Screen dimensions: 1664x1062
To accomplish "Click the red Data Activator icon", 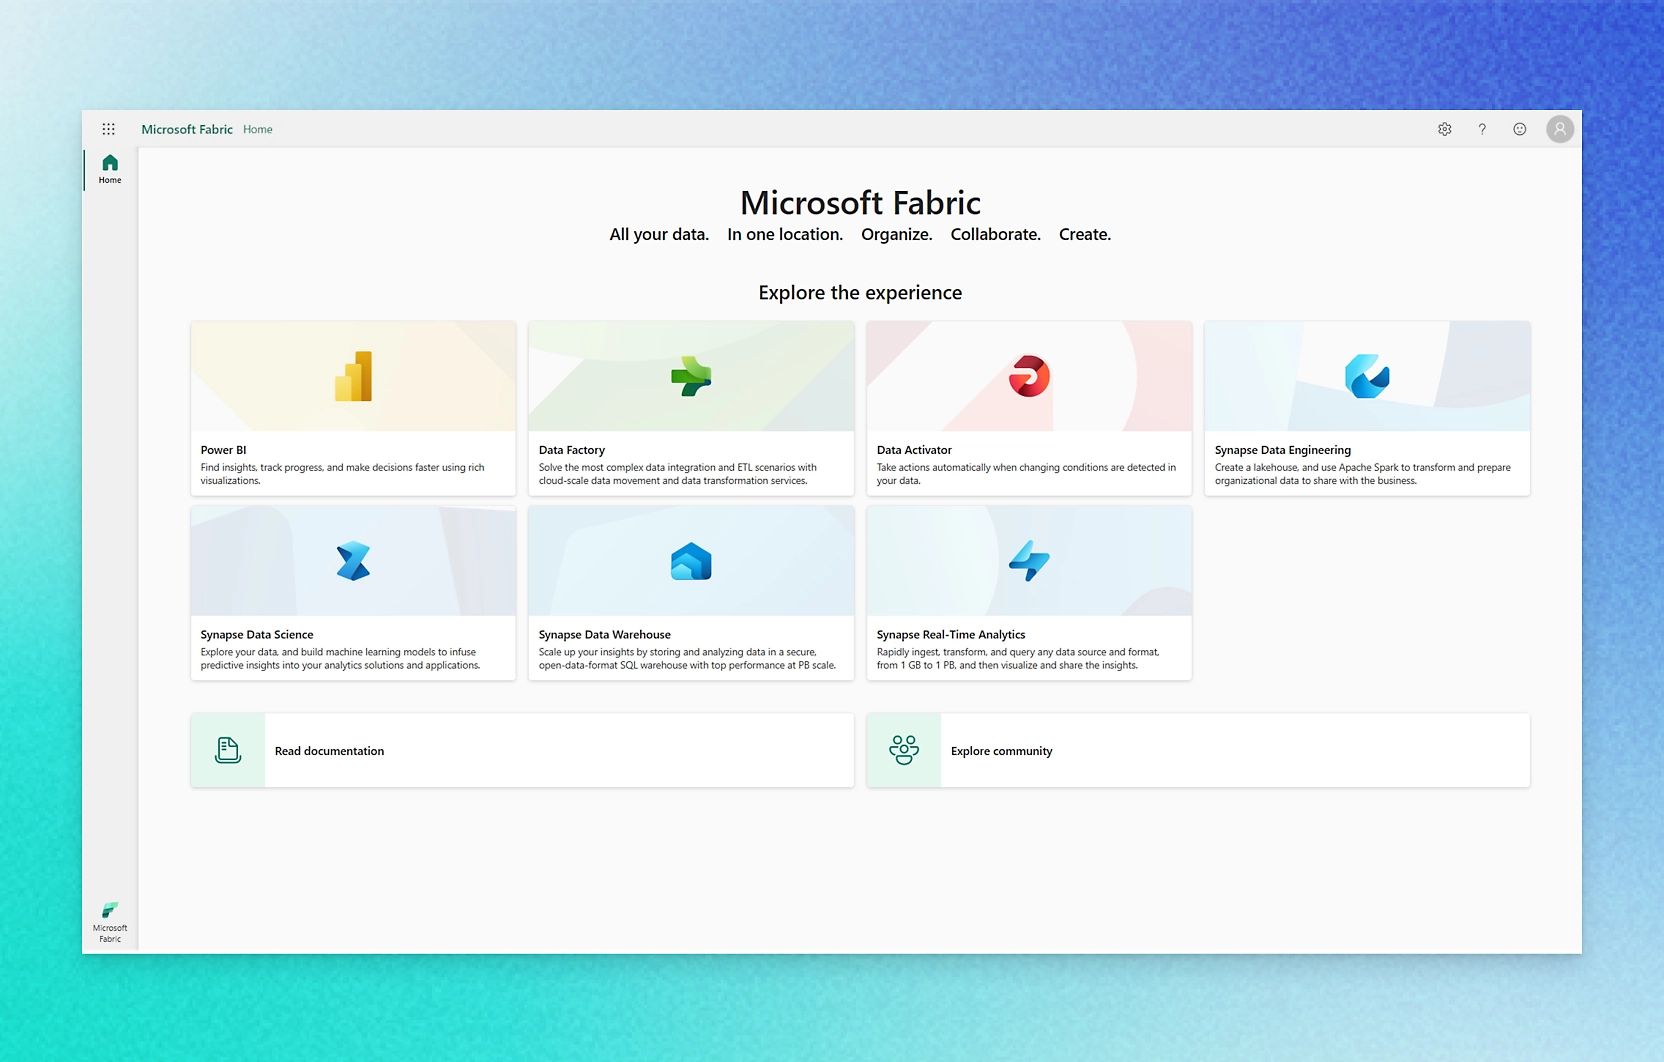I will tap(1029, 377).
